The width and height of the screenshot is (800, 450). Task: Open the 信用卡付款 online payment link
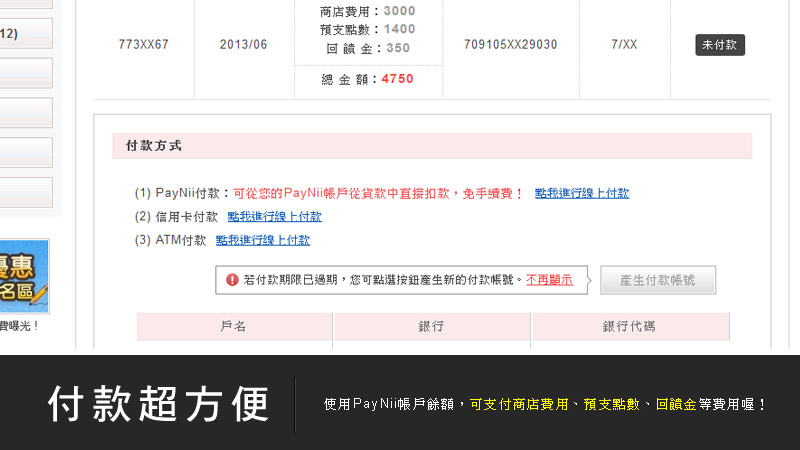pyautogui.click(x=274, y=216)
